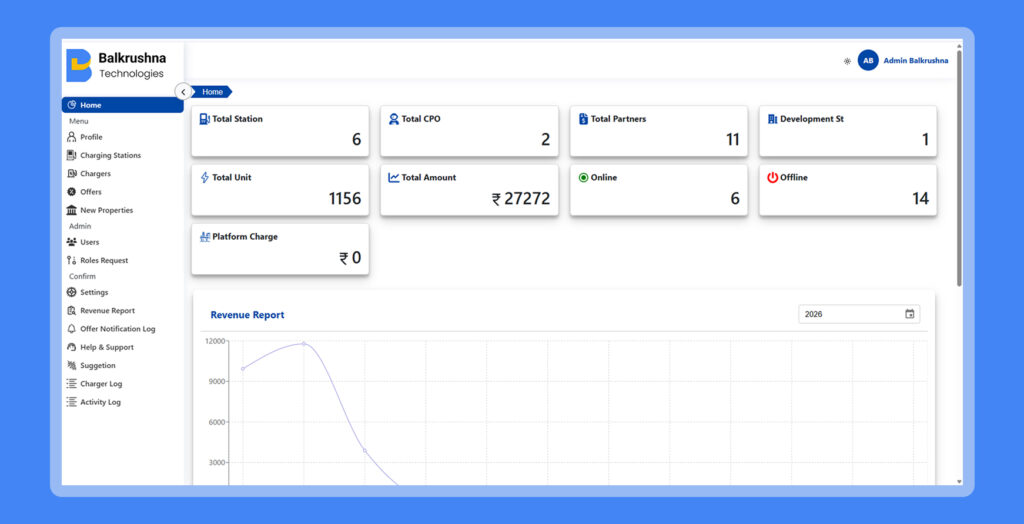This screenshot has height=524, width=1024.
Task: Click the Settings gear icon in sidebar
Action: pos(72,292)
